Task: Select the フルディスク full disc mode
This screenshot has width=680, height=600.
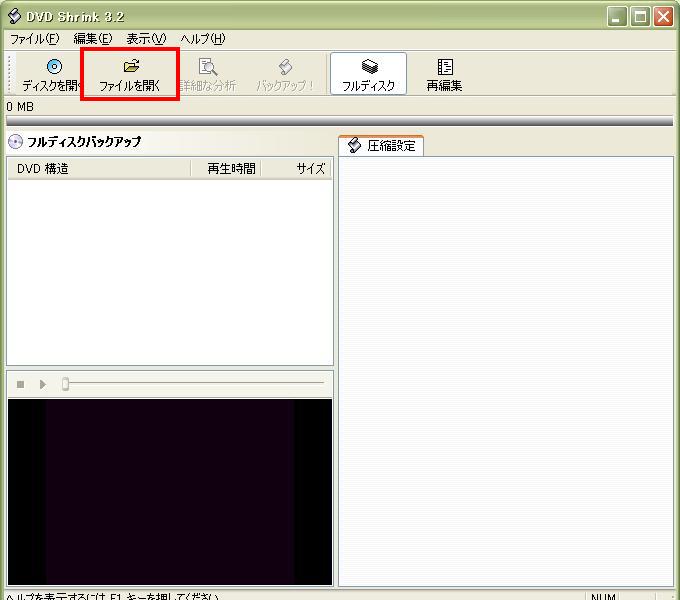Action: [368, 74]
